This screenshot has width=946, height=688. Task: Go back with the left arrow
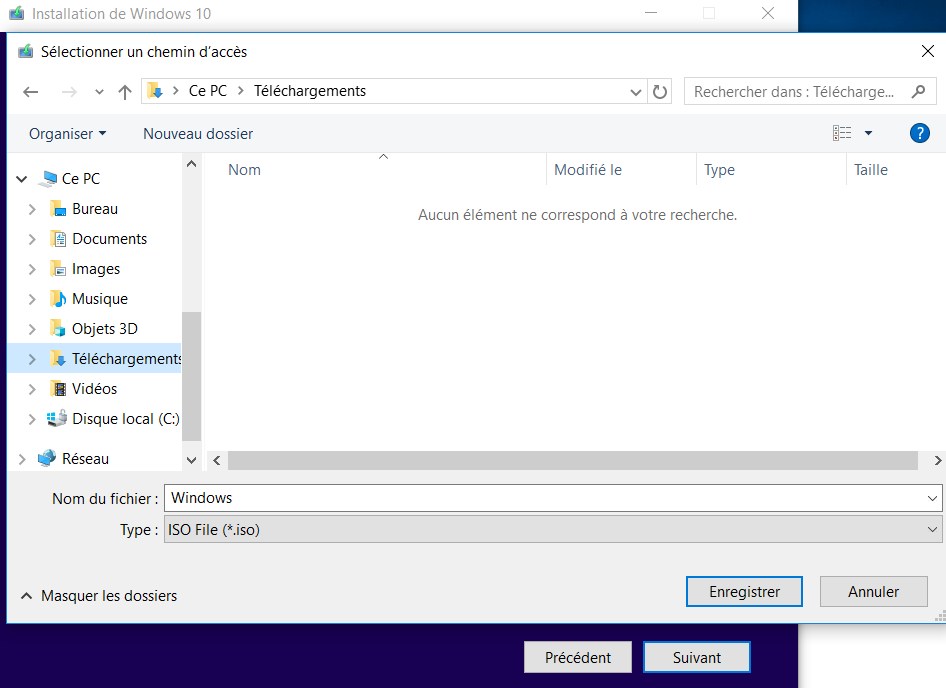[x=31, y=92]
